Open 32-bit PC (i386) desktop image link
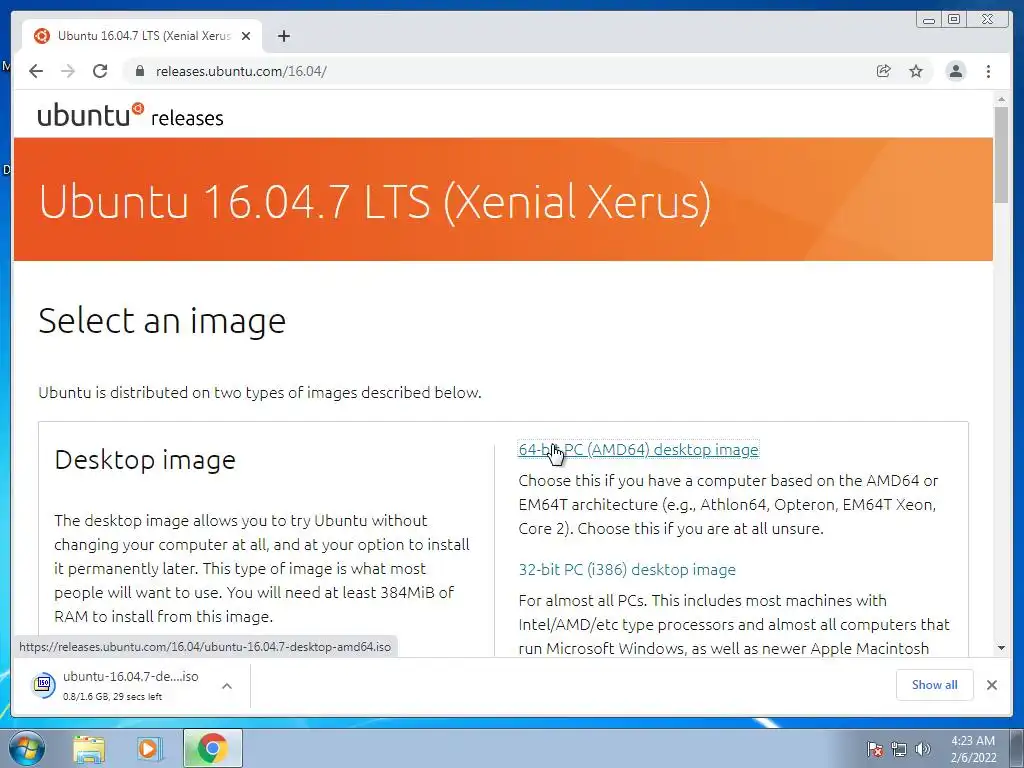Viewport: 1024px width, 768px height. (627, 569)
